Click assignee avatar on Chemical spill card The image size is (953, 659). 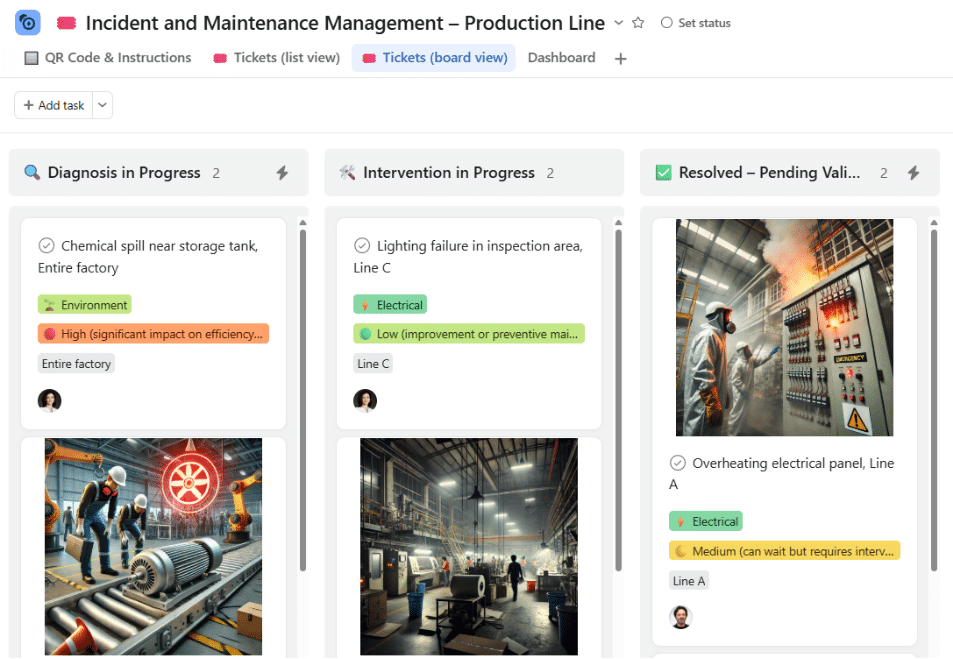pyautogui.click(x=49, y=401)
